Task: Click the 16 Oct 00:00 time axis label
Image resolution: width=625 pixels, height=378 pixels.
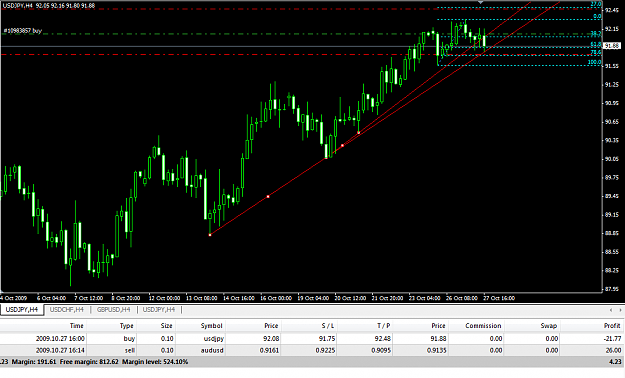Action: (x=276, y=298)
